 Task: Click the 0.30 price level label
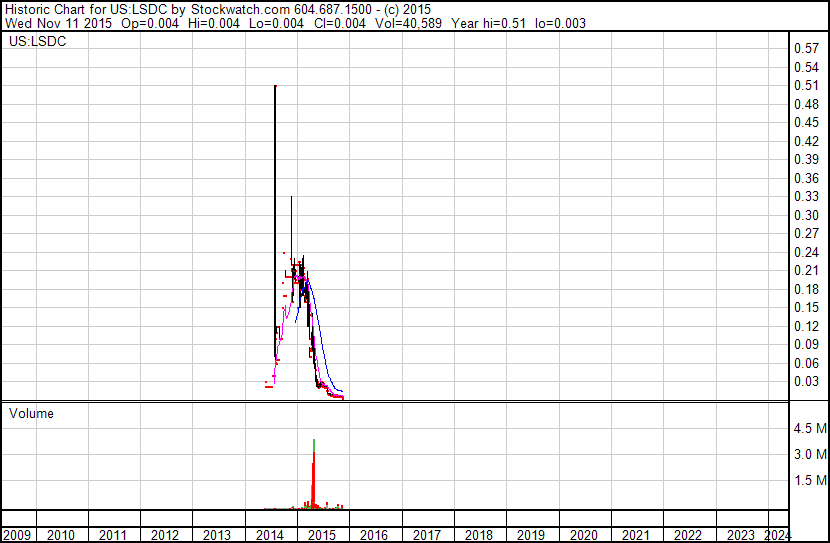pos(806,215)
